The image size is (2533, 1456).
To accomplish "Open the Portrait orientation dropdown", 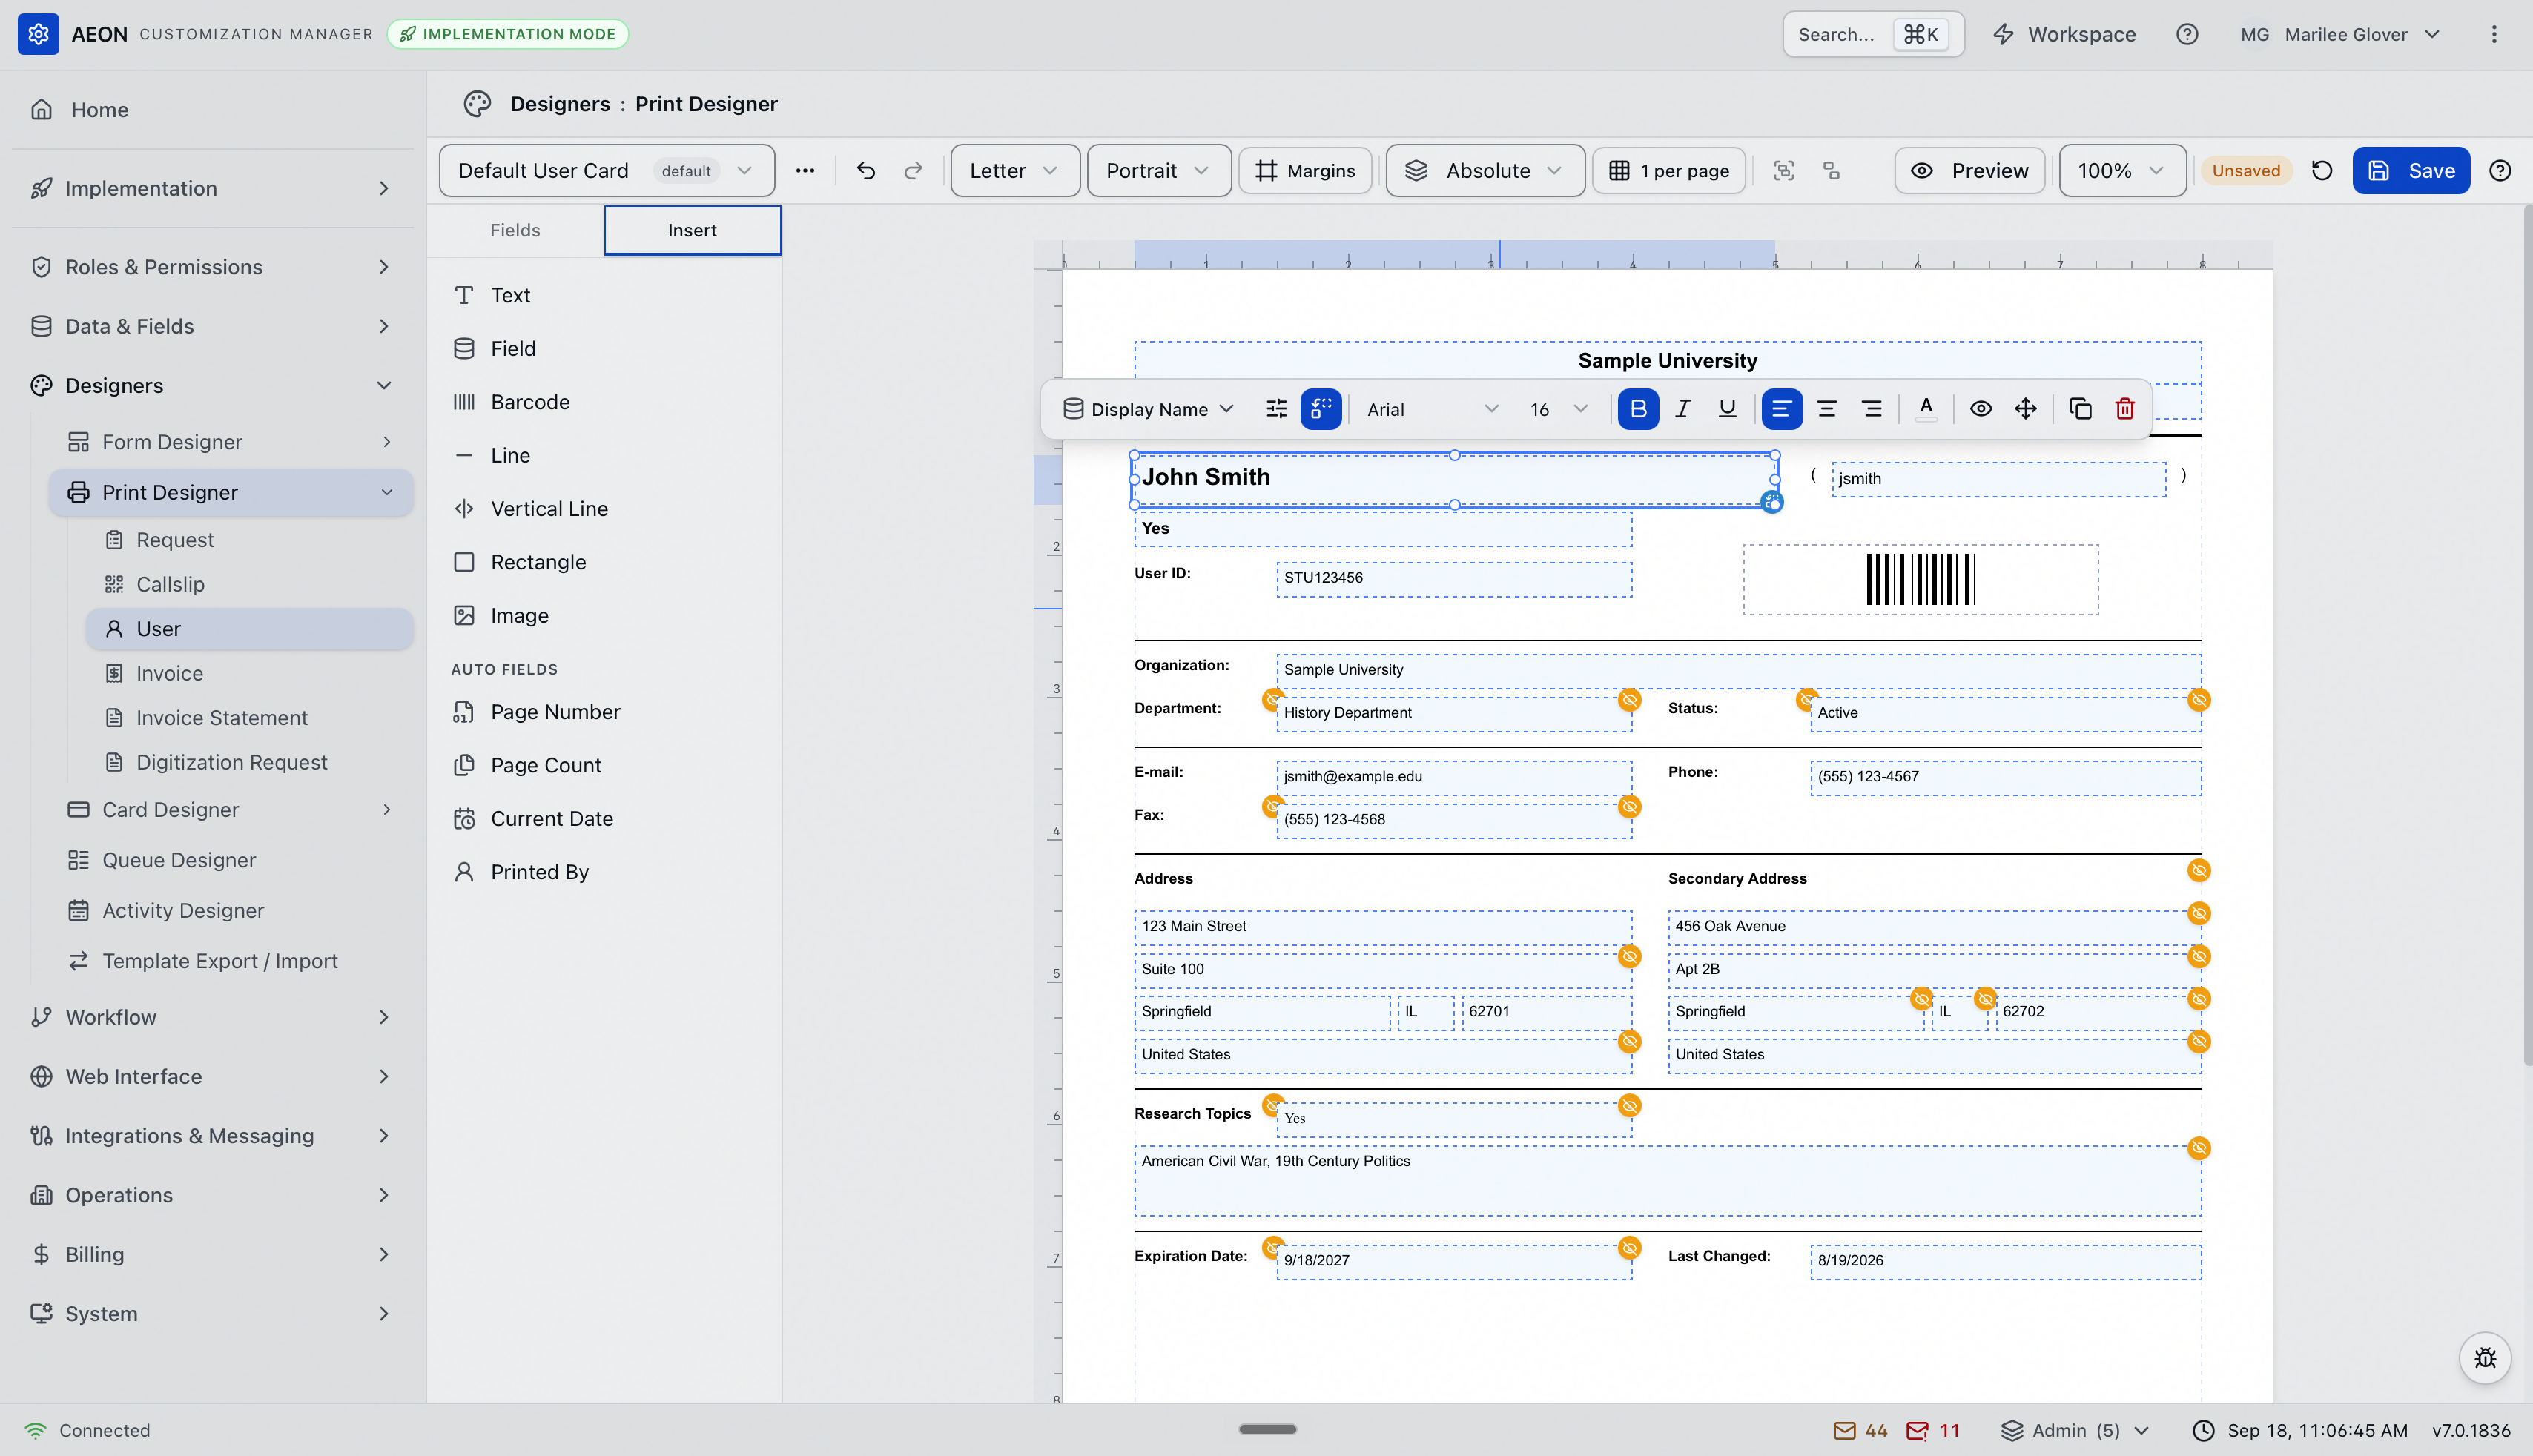I will [x=1158, y=171].
